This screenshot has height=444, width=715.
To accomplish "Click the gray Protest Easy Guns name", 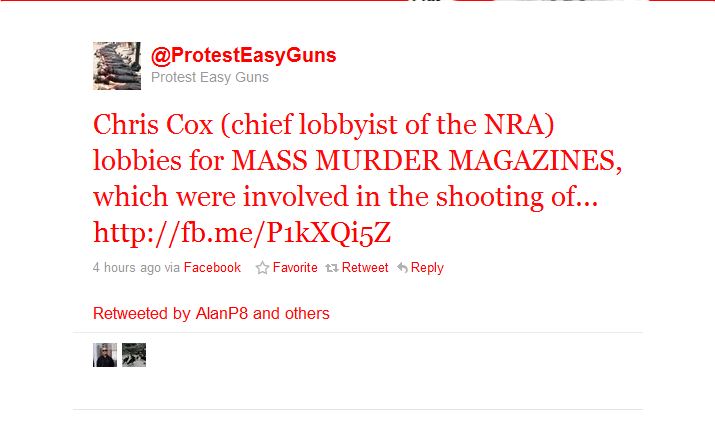I will click(x=210, y=77).
